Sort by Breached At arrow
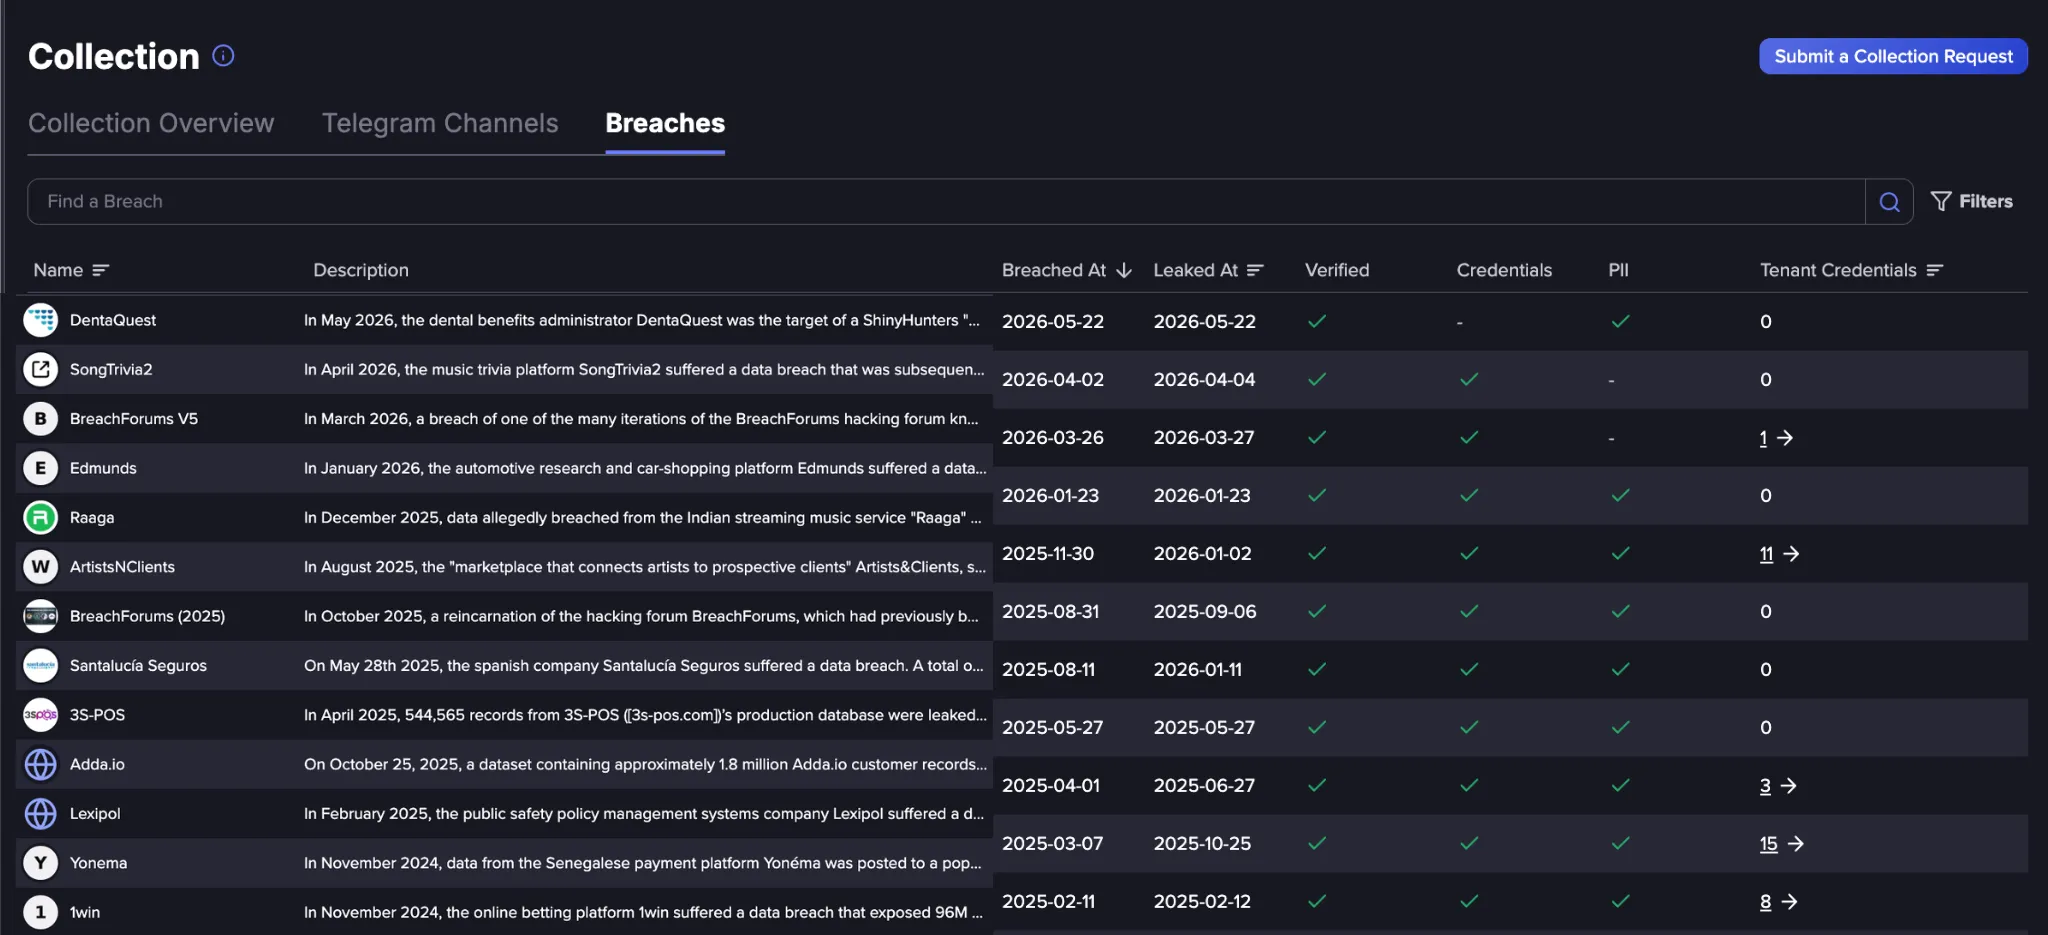 [1124, 270]
